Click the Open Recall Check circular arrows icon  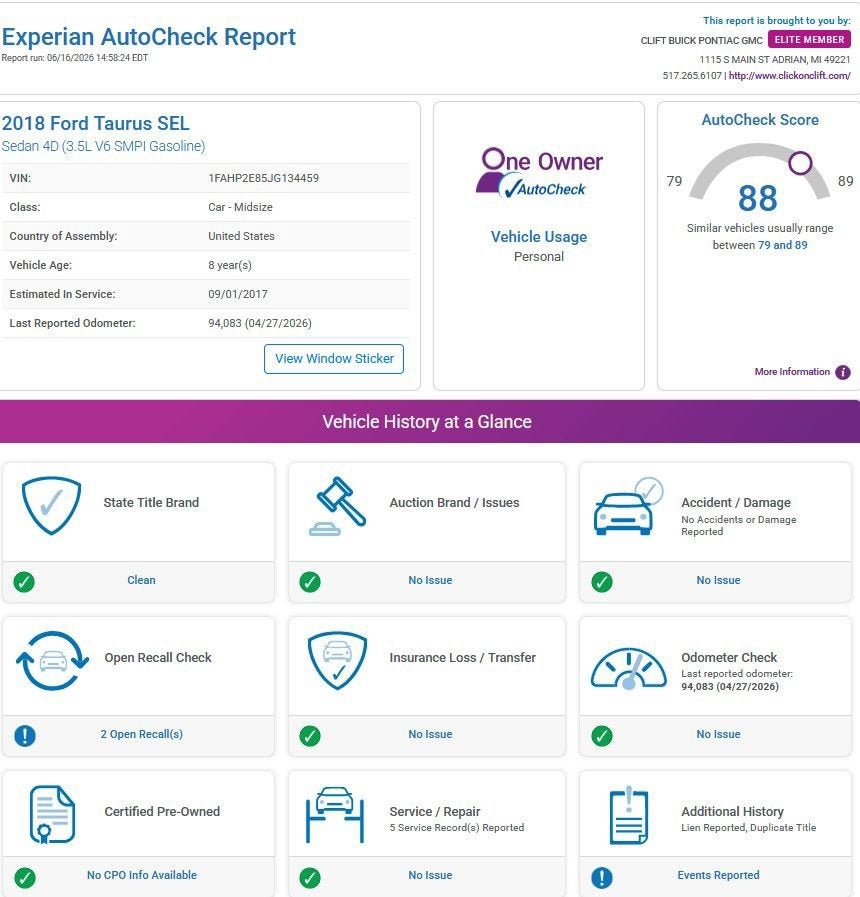53,660
